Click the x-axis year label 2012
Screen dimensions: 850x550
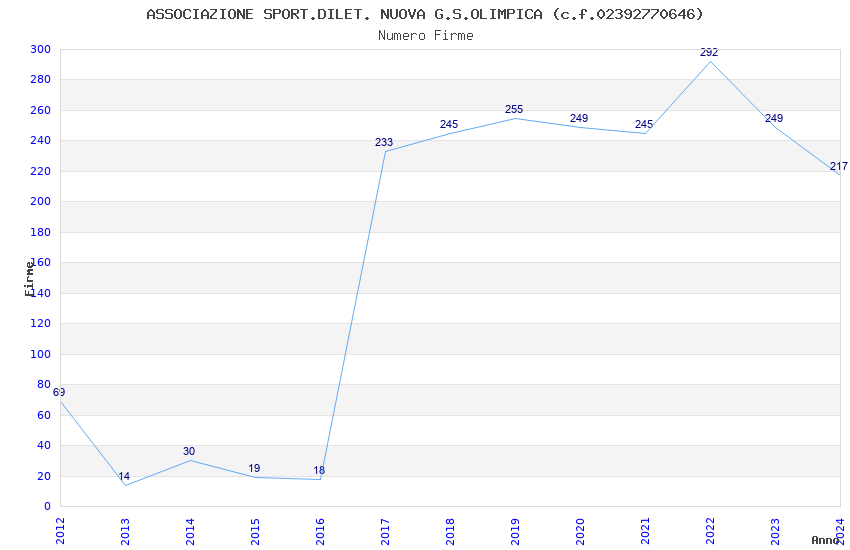pos(60,531)
